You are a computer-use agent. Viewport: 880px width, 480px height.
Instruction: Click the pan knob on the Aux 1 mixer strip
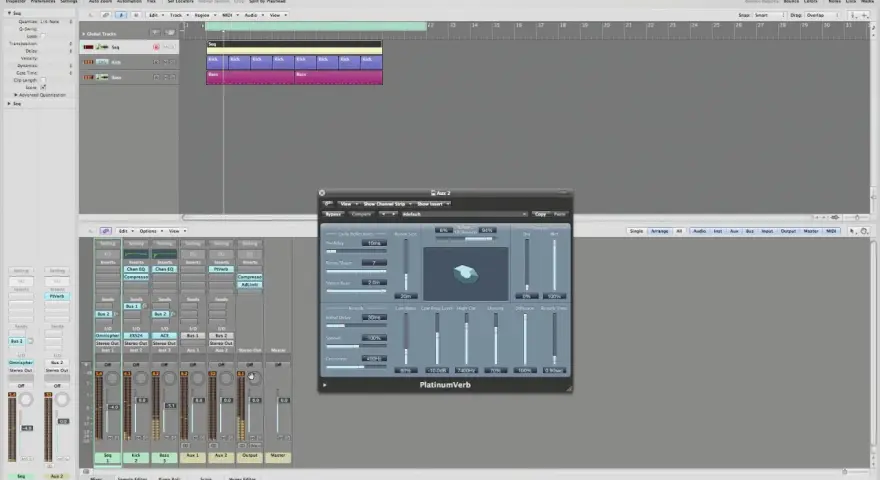pos(198,379)
